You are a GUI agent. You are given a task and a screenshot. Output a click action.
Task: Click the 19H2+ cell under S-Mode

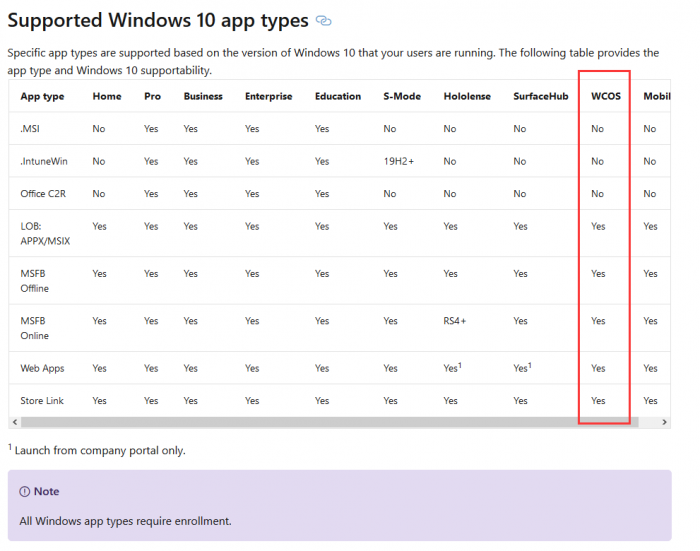(400, 161)
